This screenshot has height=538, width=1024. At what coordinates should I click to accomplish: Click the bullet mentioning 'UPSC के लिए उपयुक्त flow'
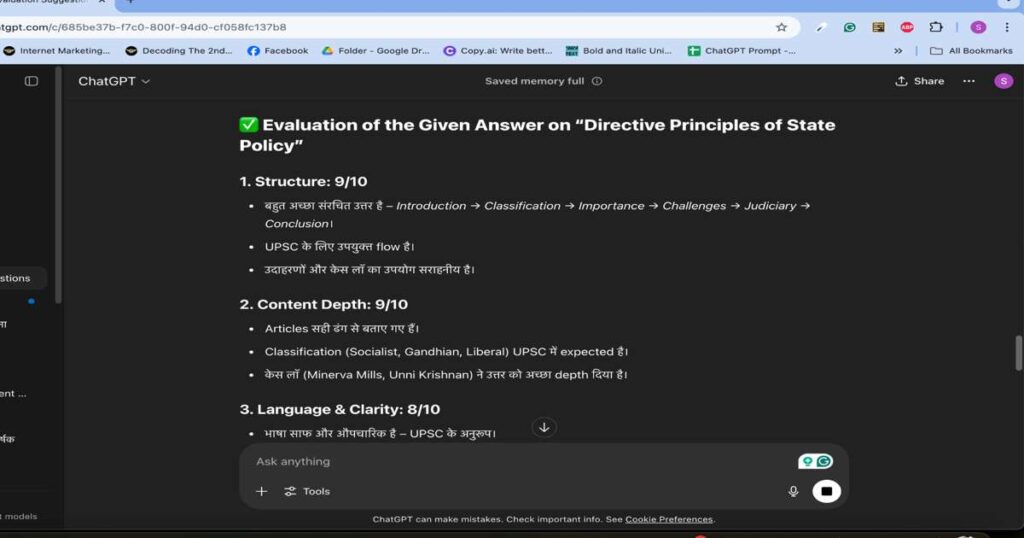[x=339, y=247]
